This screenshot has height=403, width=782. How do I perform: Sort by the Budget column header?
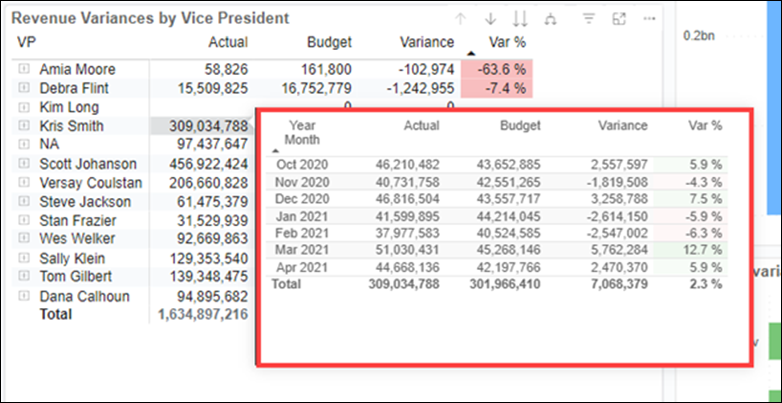pos(329,43)
